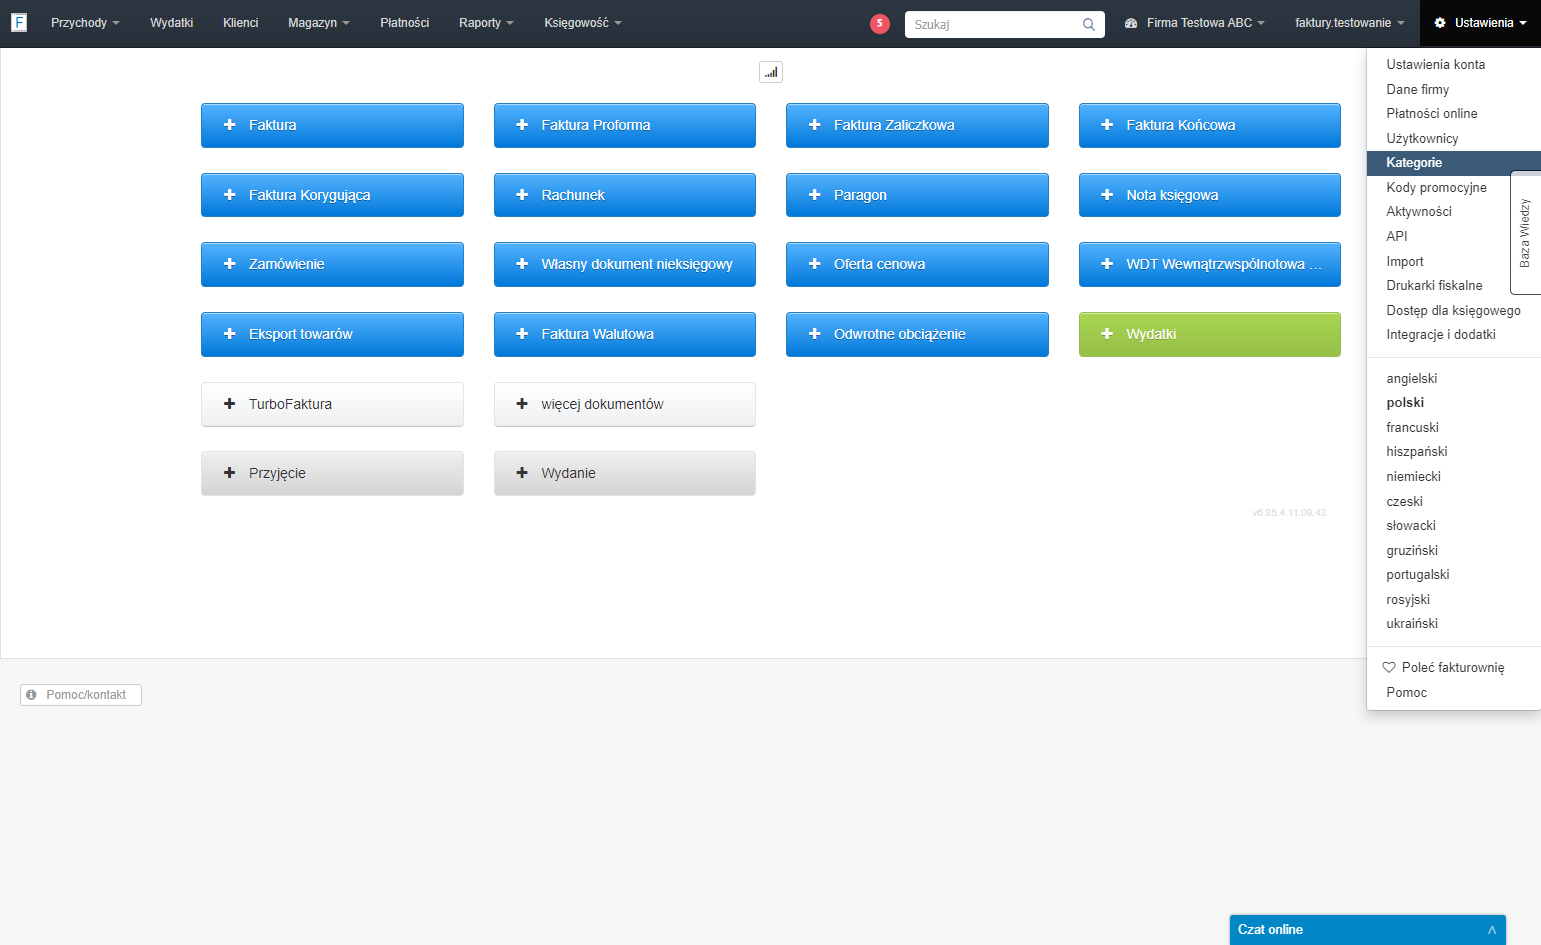
Task: Open the small chart statistics icon
Action: point(771,72)
